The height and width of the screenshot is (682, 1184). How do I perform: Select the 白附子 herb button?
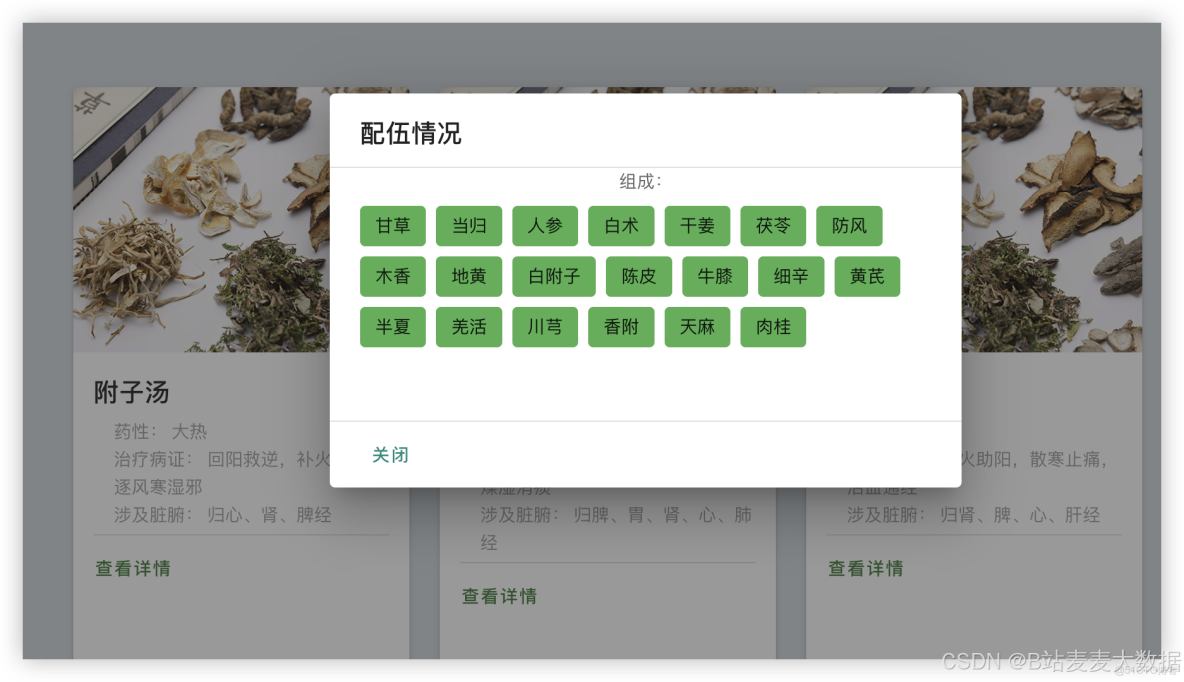(553, 276)
